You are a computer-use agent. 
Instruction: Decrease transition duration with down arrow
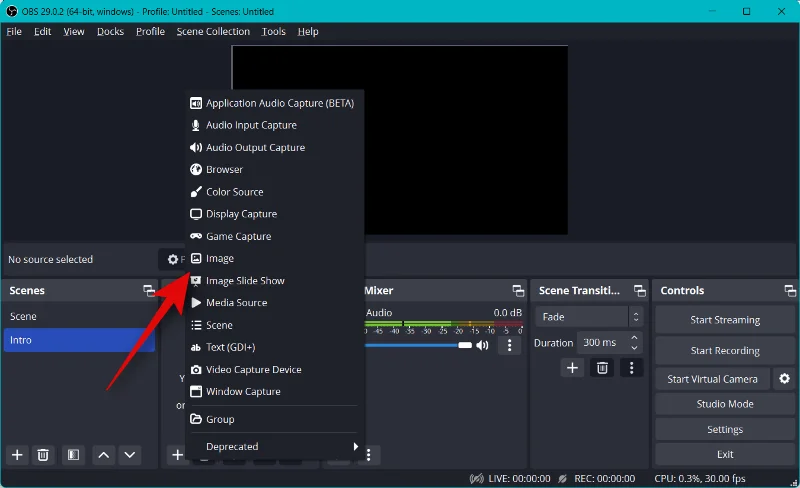point(634,348)
